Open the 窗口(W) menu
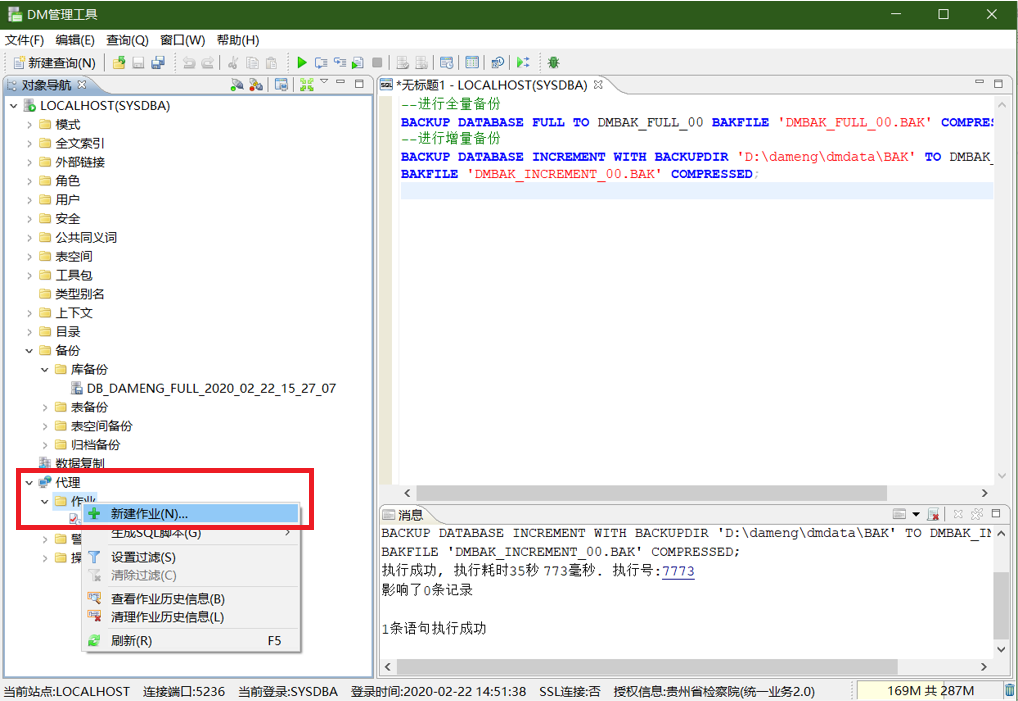Screen dimensions: 1018x701 (182, 40)
